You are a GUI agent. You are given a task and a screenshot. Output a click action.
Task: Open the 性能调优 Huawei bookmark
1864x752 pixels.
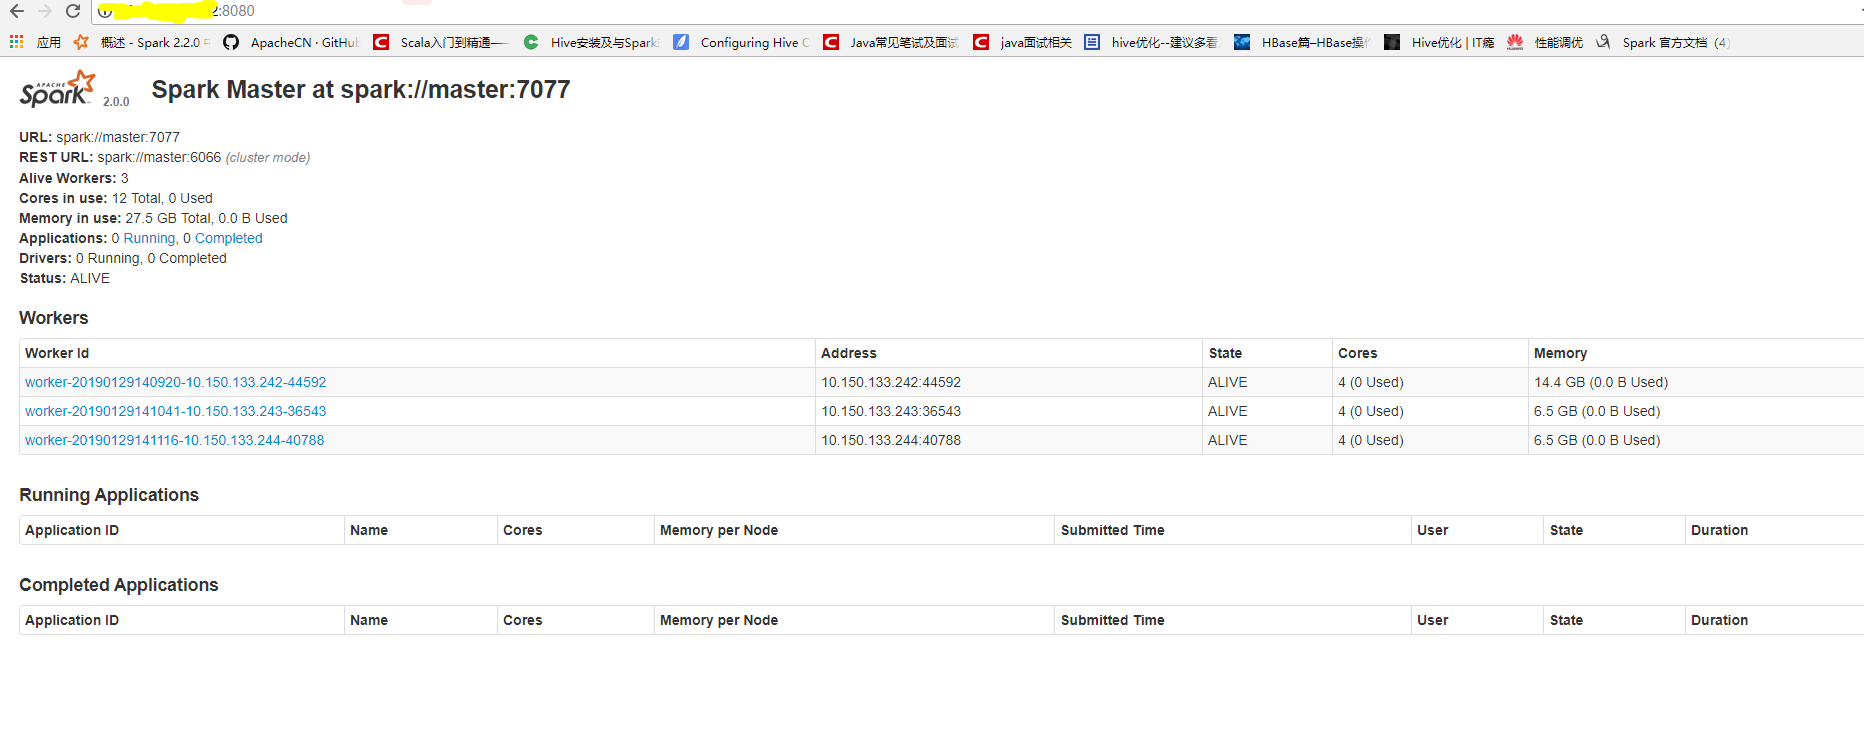pos(1545,42)
